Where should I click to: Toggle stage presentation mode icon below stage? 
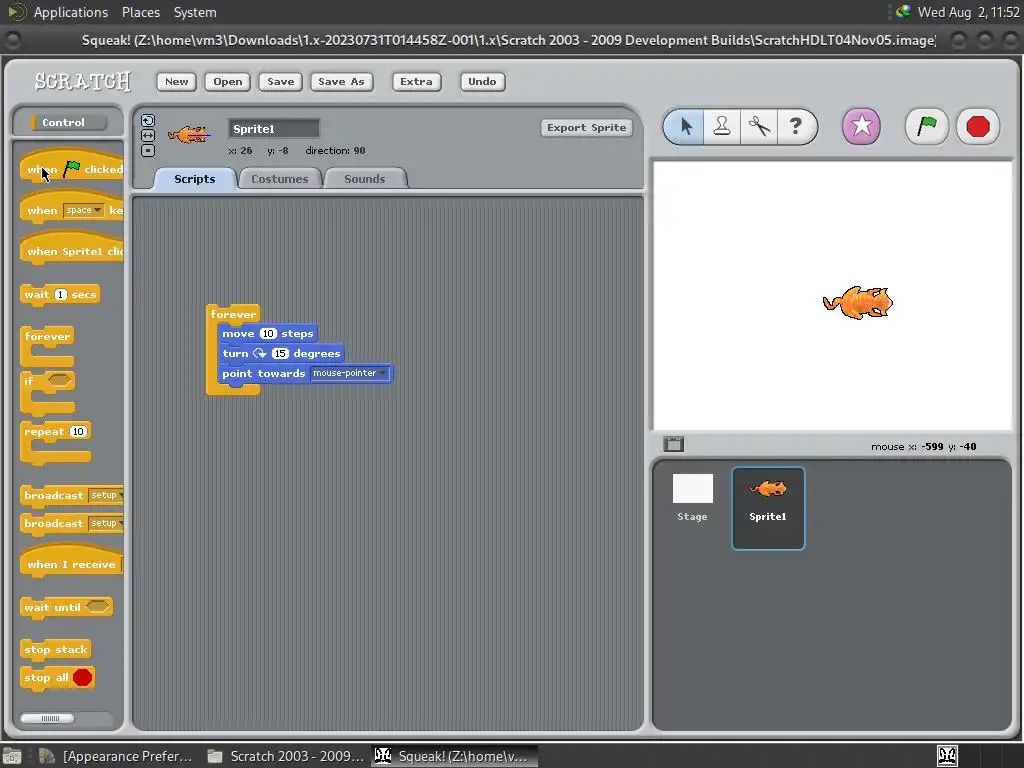pos(673,445)
